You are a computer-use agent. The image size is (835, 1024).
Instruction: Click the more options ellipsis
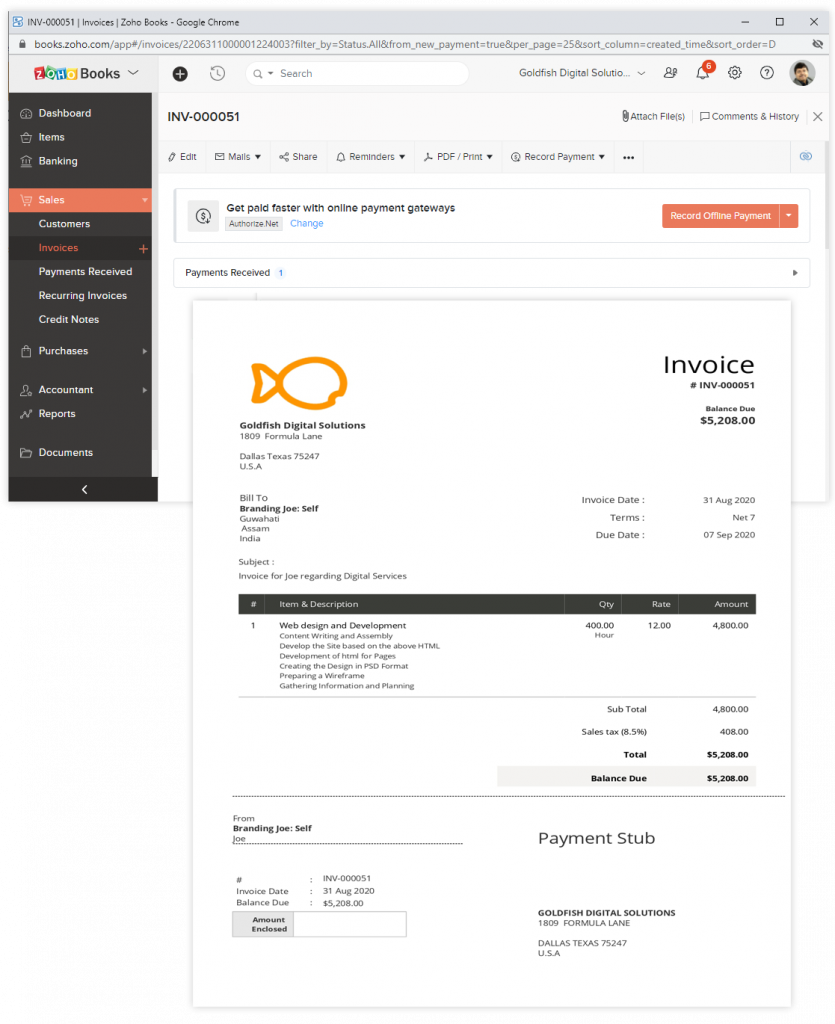pos(629,157)
